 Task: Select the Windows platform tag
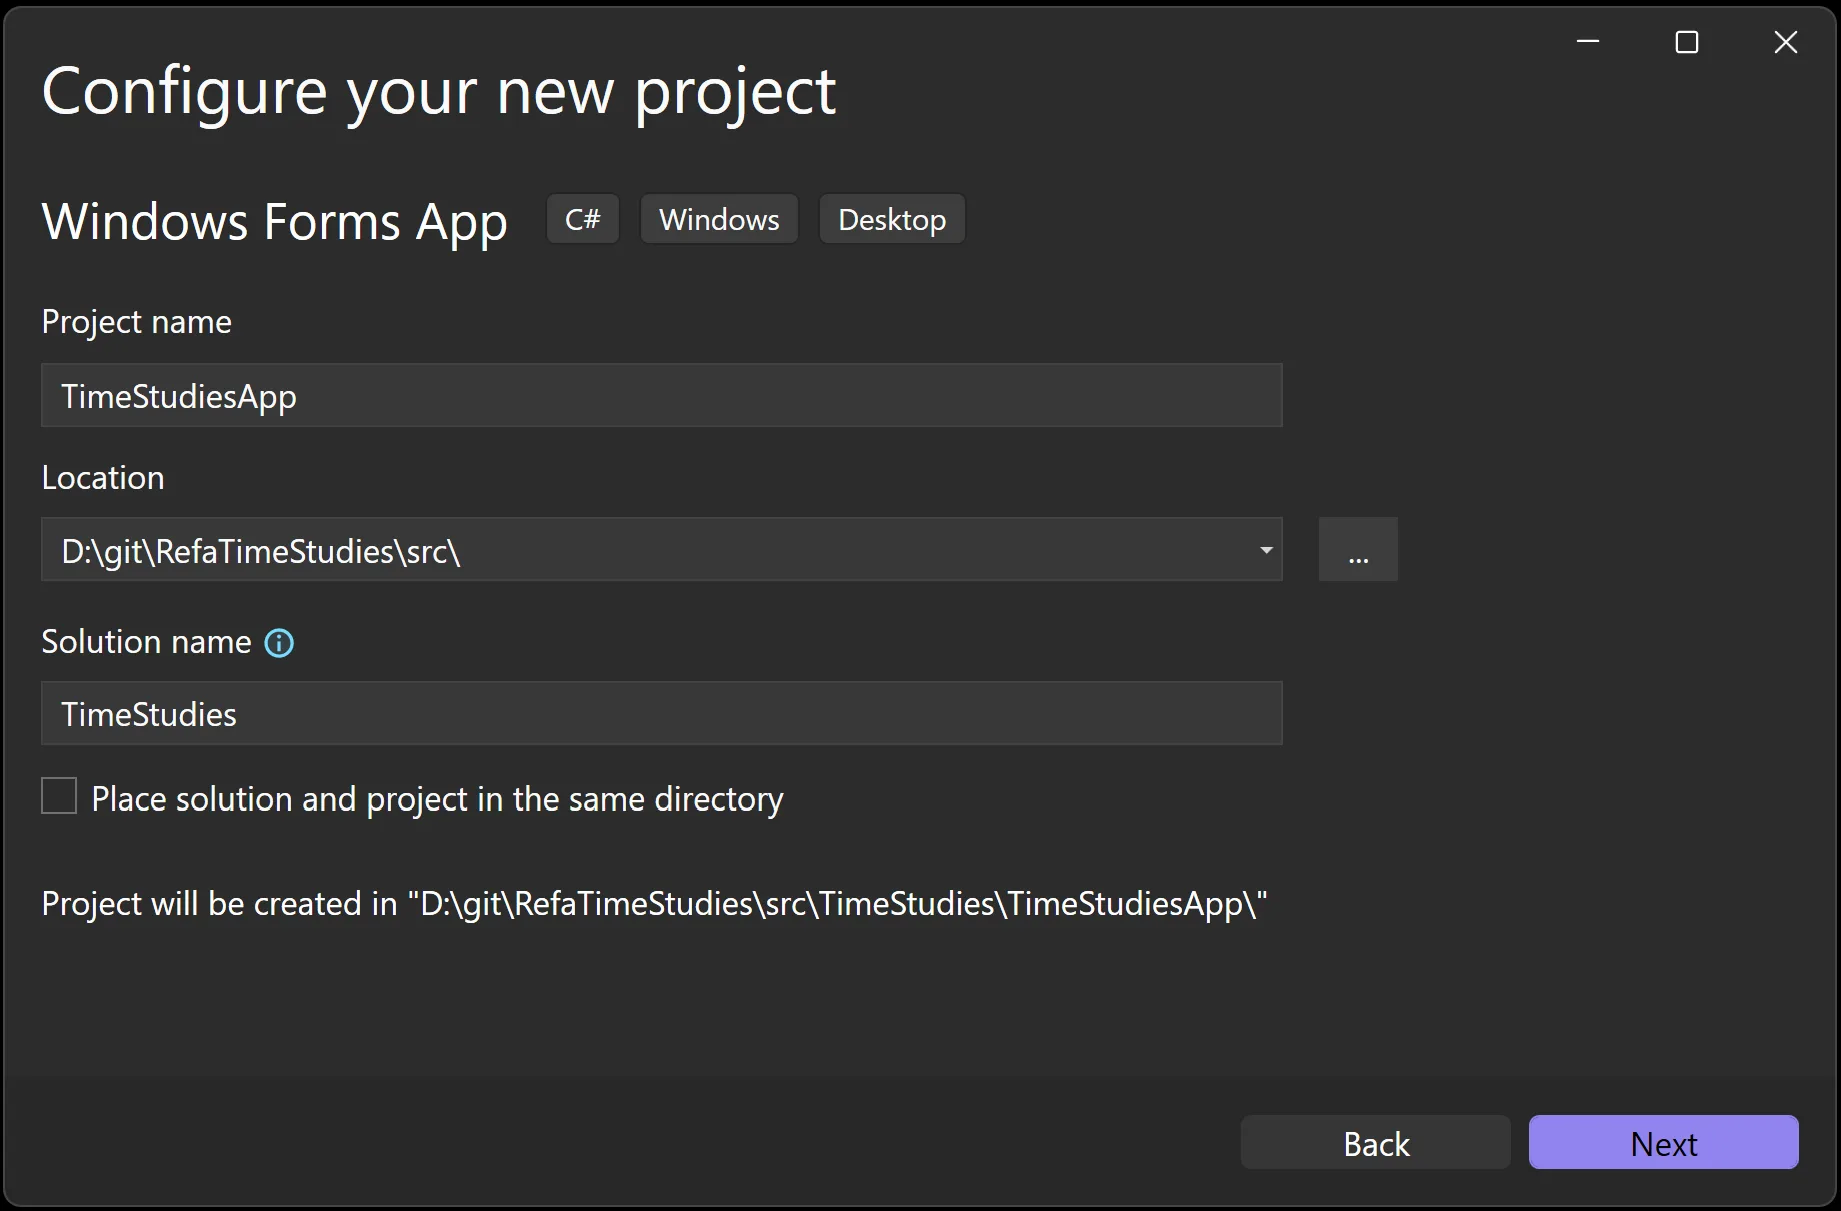[x=718, y=219]
